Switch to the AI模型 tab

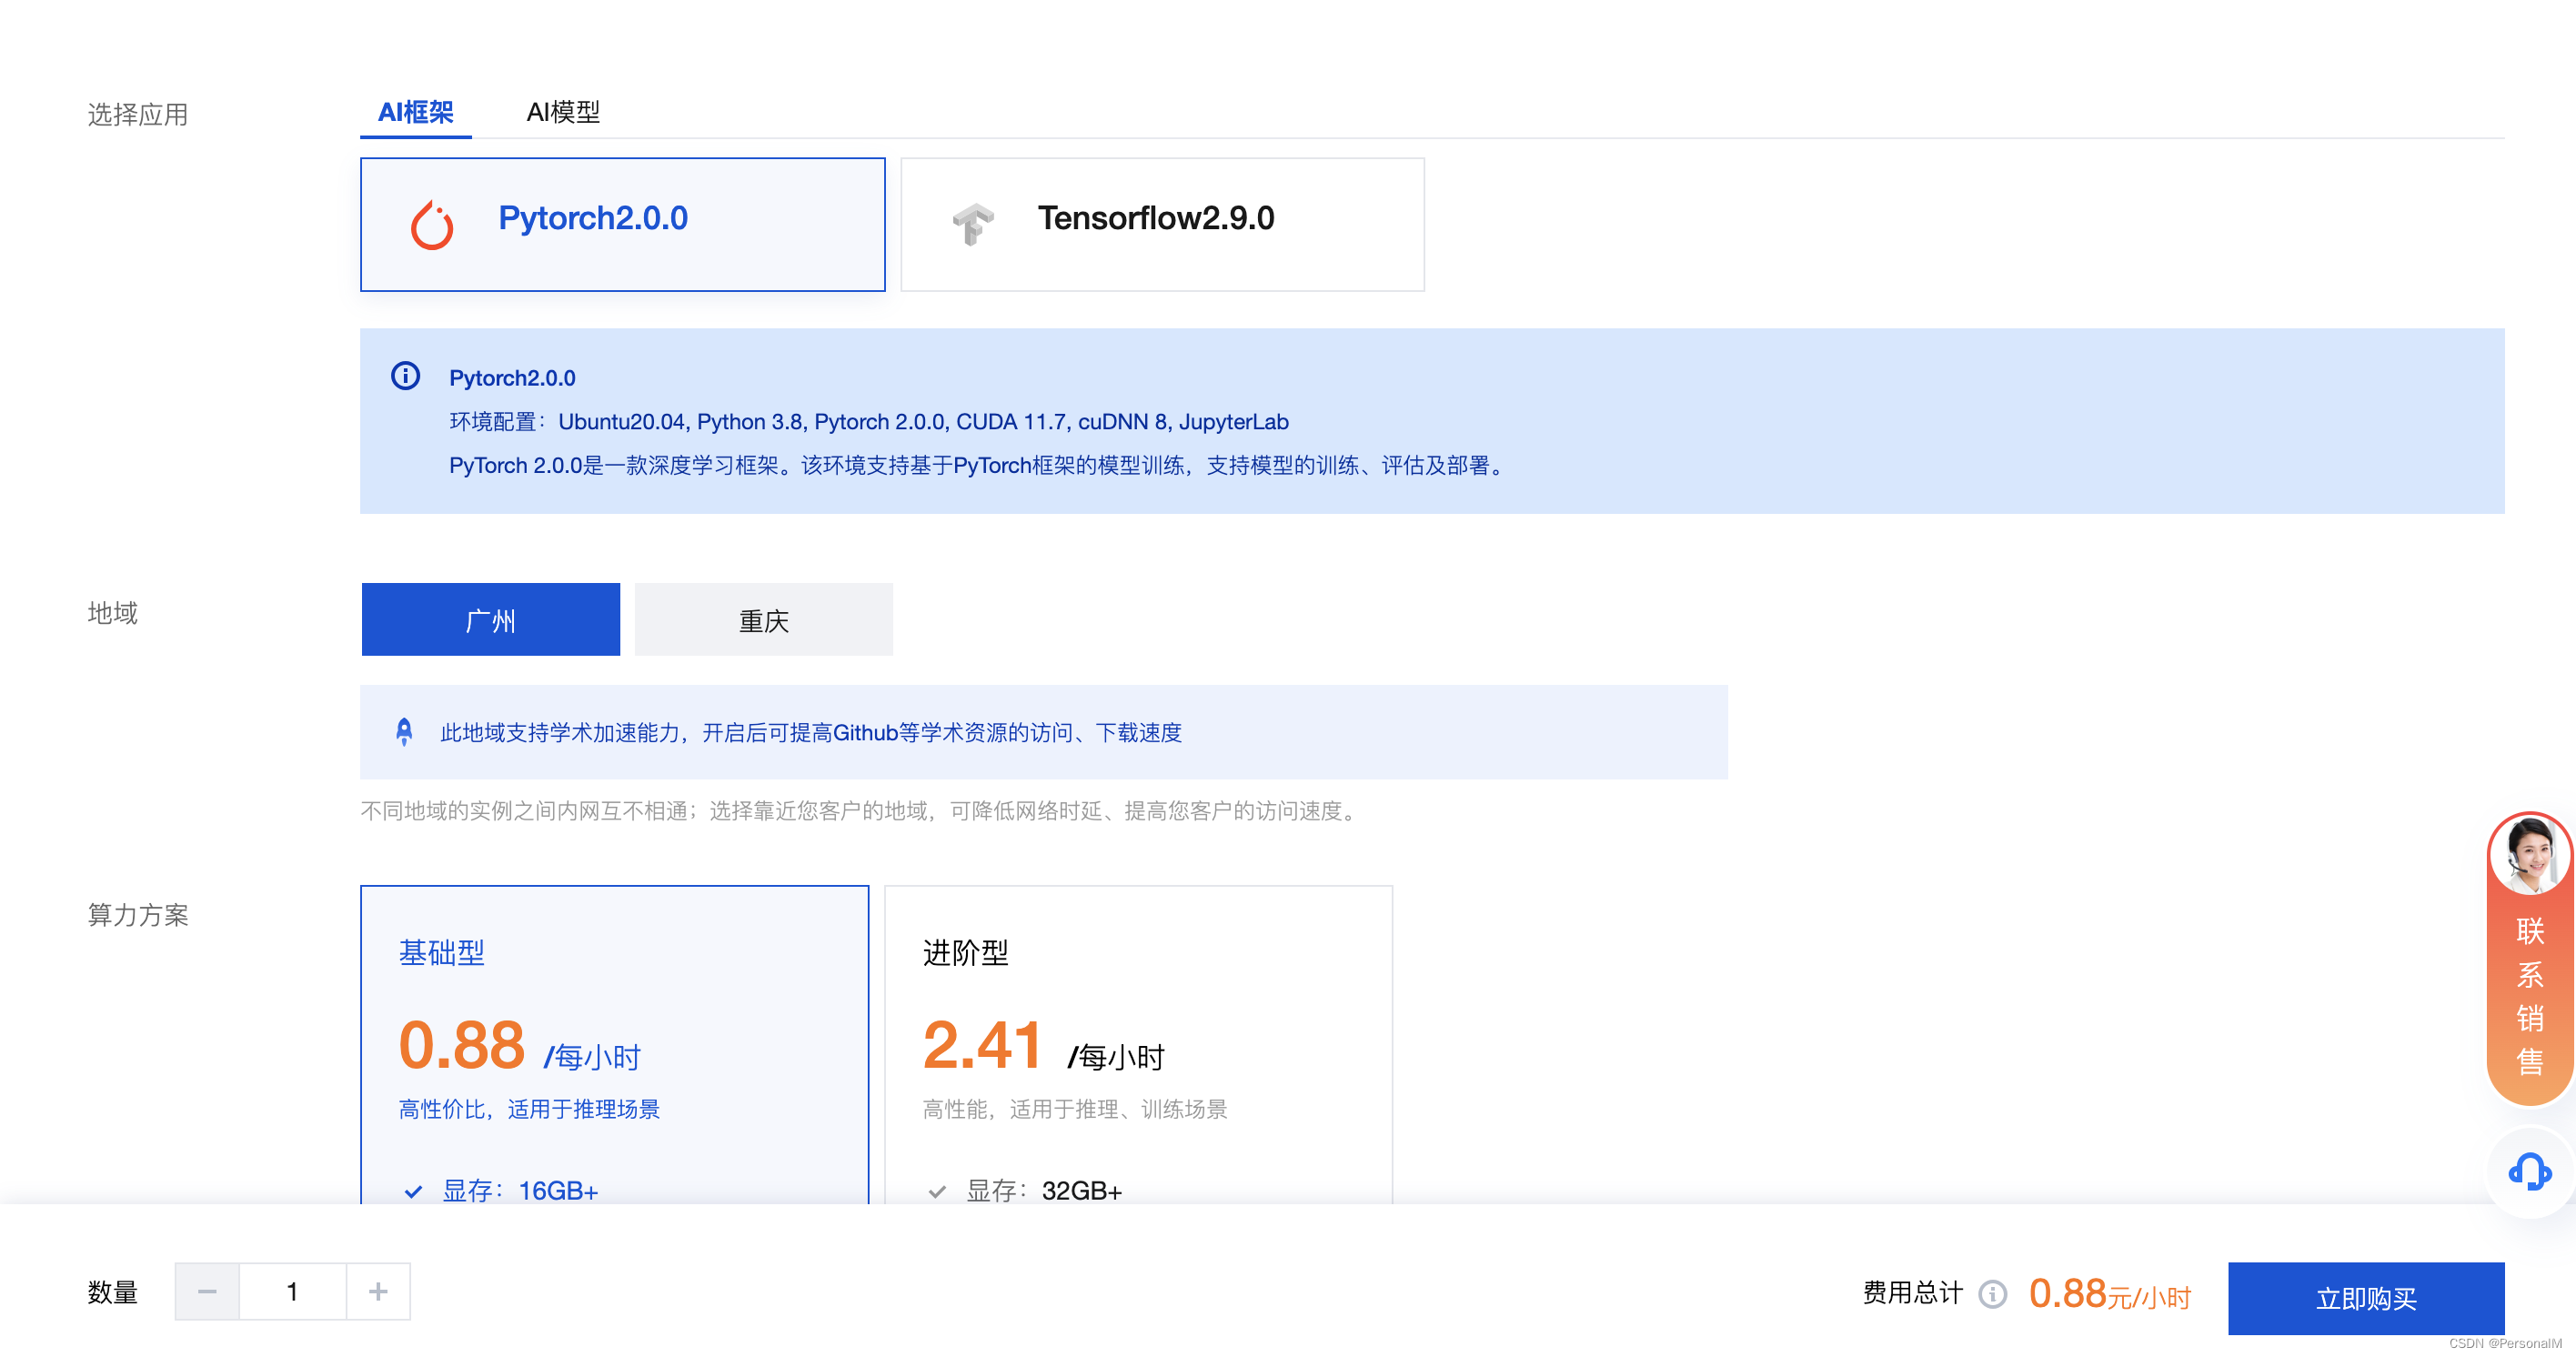pos(563,112)
